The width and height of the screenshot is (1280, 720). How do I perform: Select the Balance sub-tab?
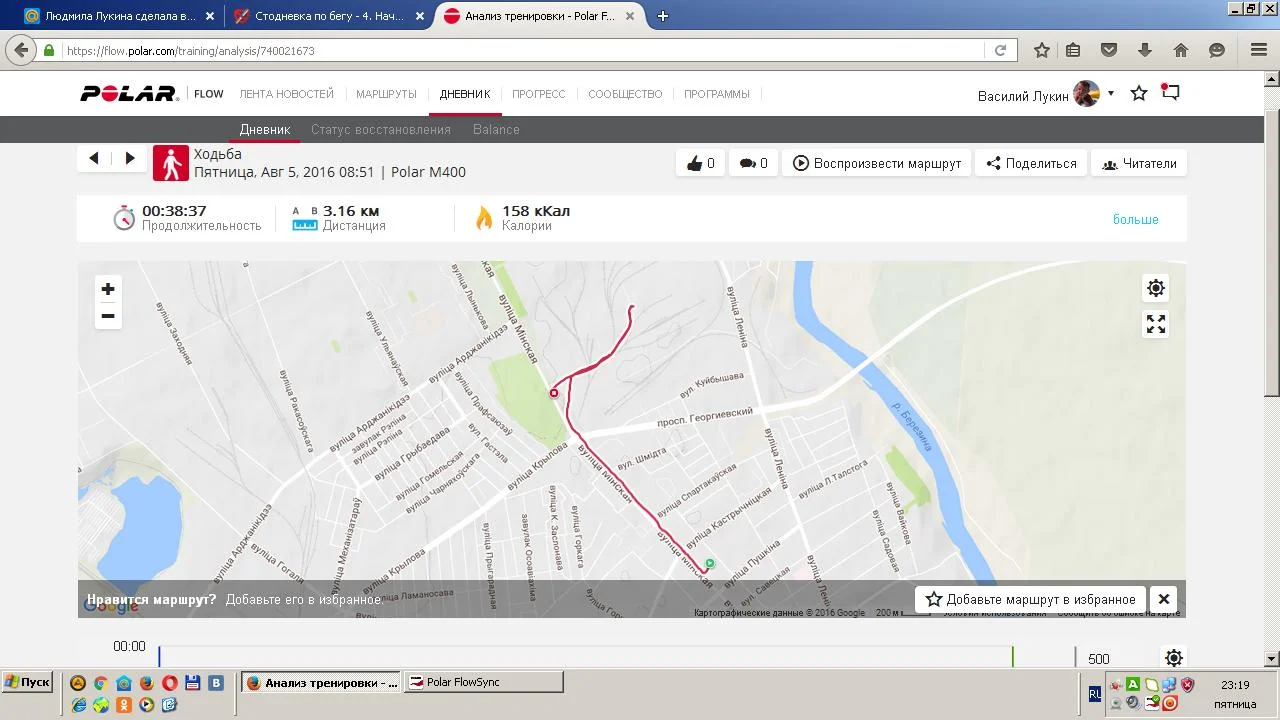496,129
